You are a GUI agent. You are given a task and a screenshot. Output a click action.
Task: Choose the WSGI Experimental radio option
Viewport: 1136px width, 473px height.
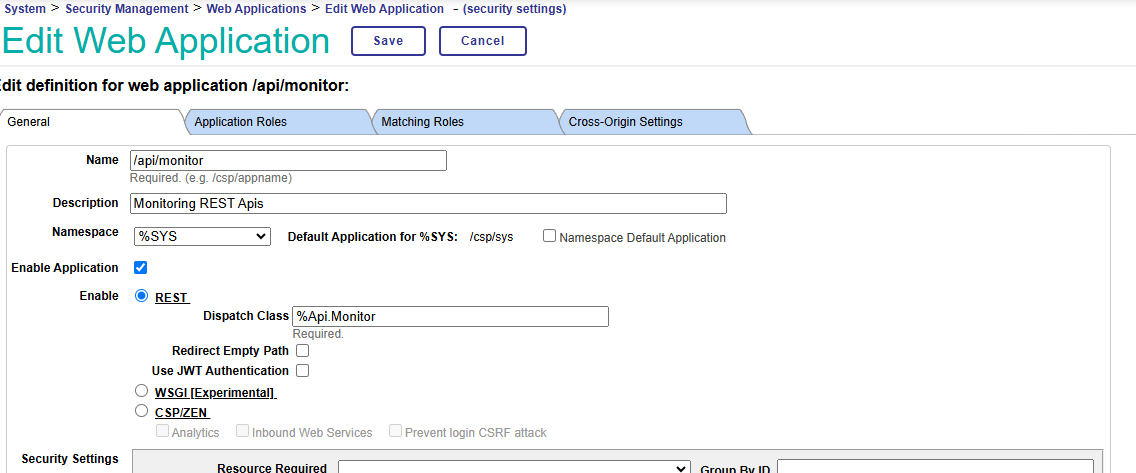pos(141,392)
